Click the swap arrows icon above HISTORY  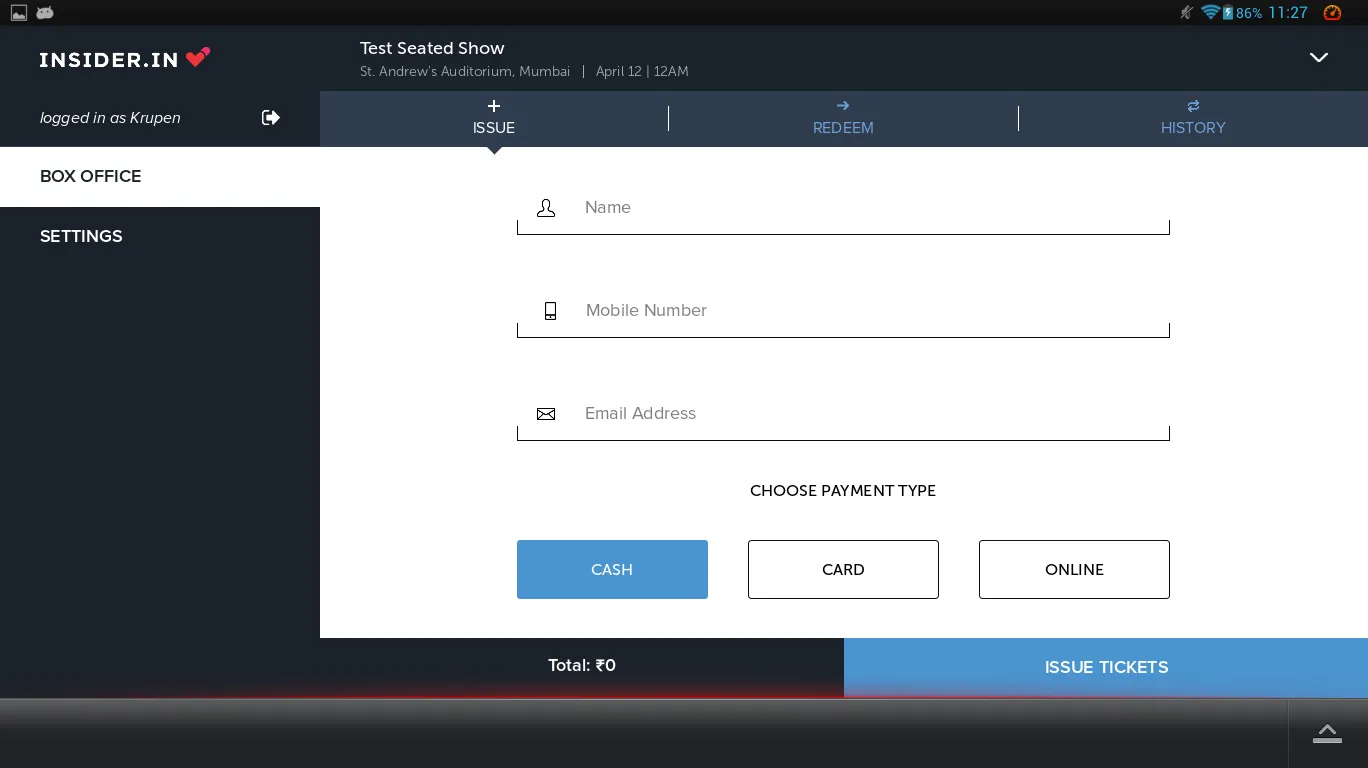[x=1193, y=106]
